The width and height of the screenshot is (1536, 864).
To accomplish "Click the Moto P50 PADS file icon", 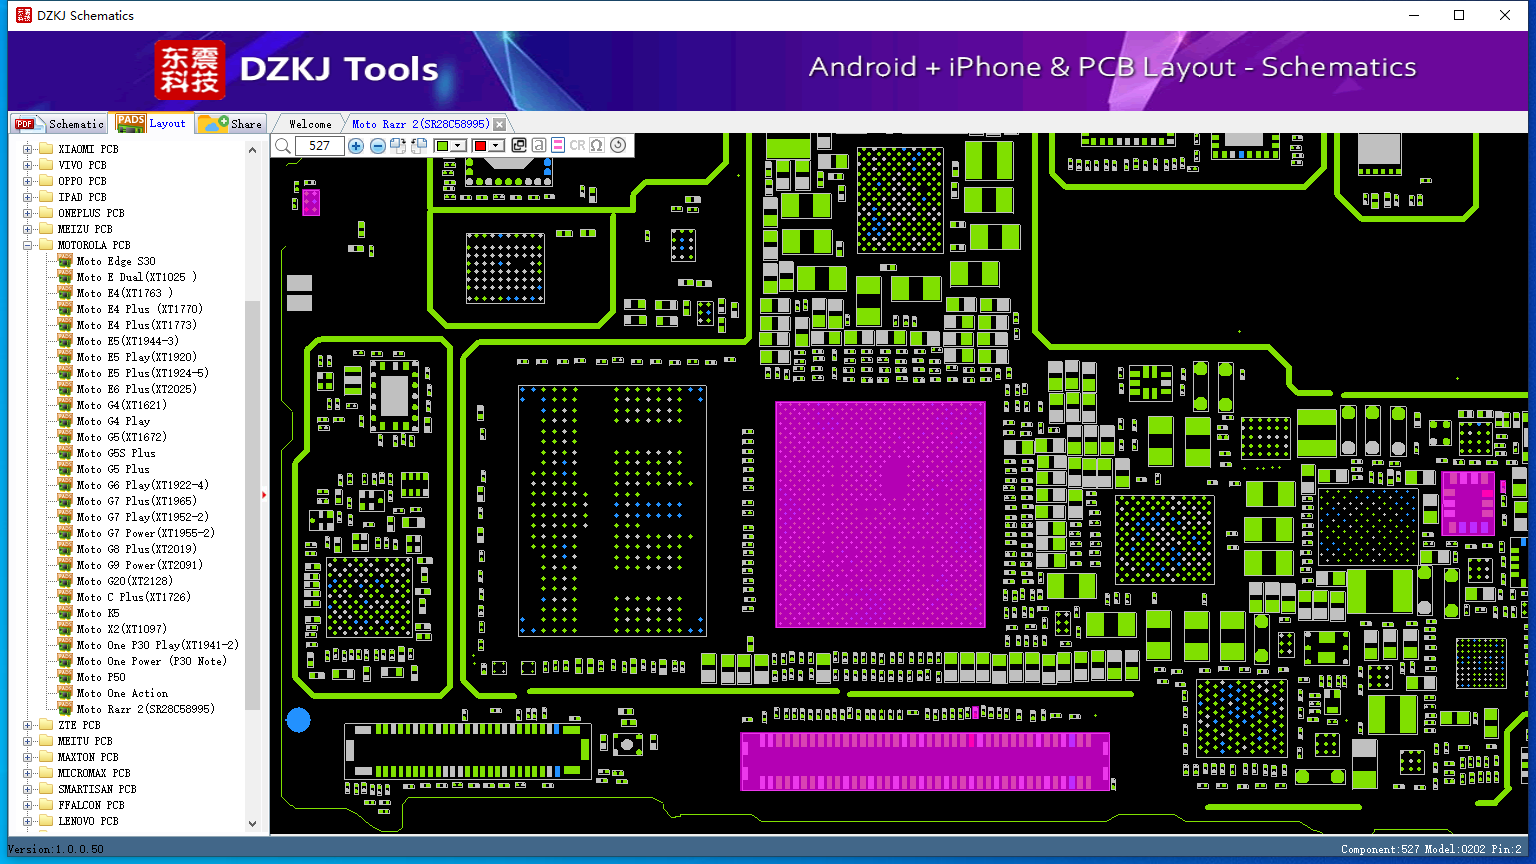I will (x=65, y=676).
